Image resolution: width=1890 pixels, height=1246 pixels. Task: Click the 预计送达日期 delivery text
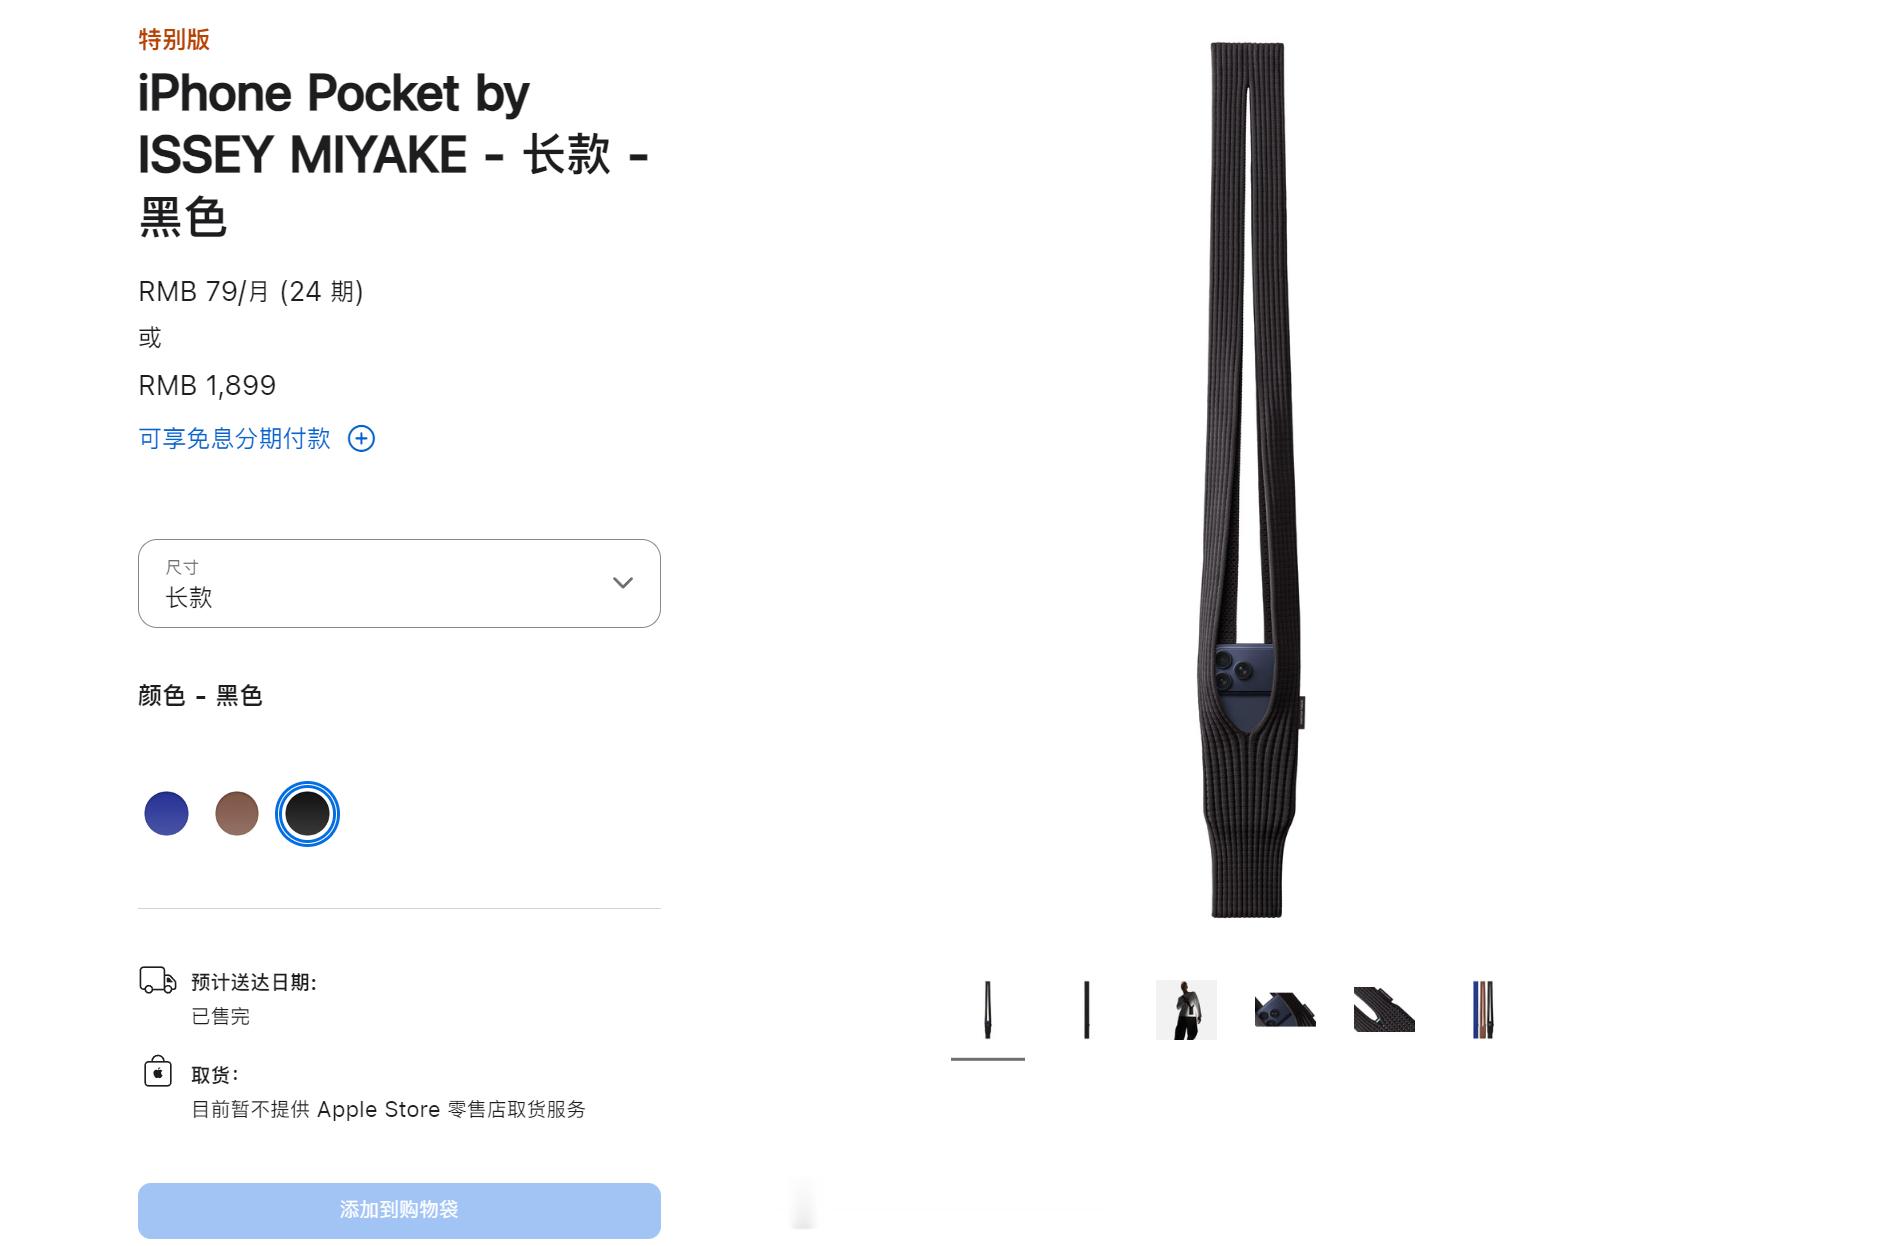(x=254, y=983)
